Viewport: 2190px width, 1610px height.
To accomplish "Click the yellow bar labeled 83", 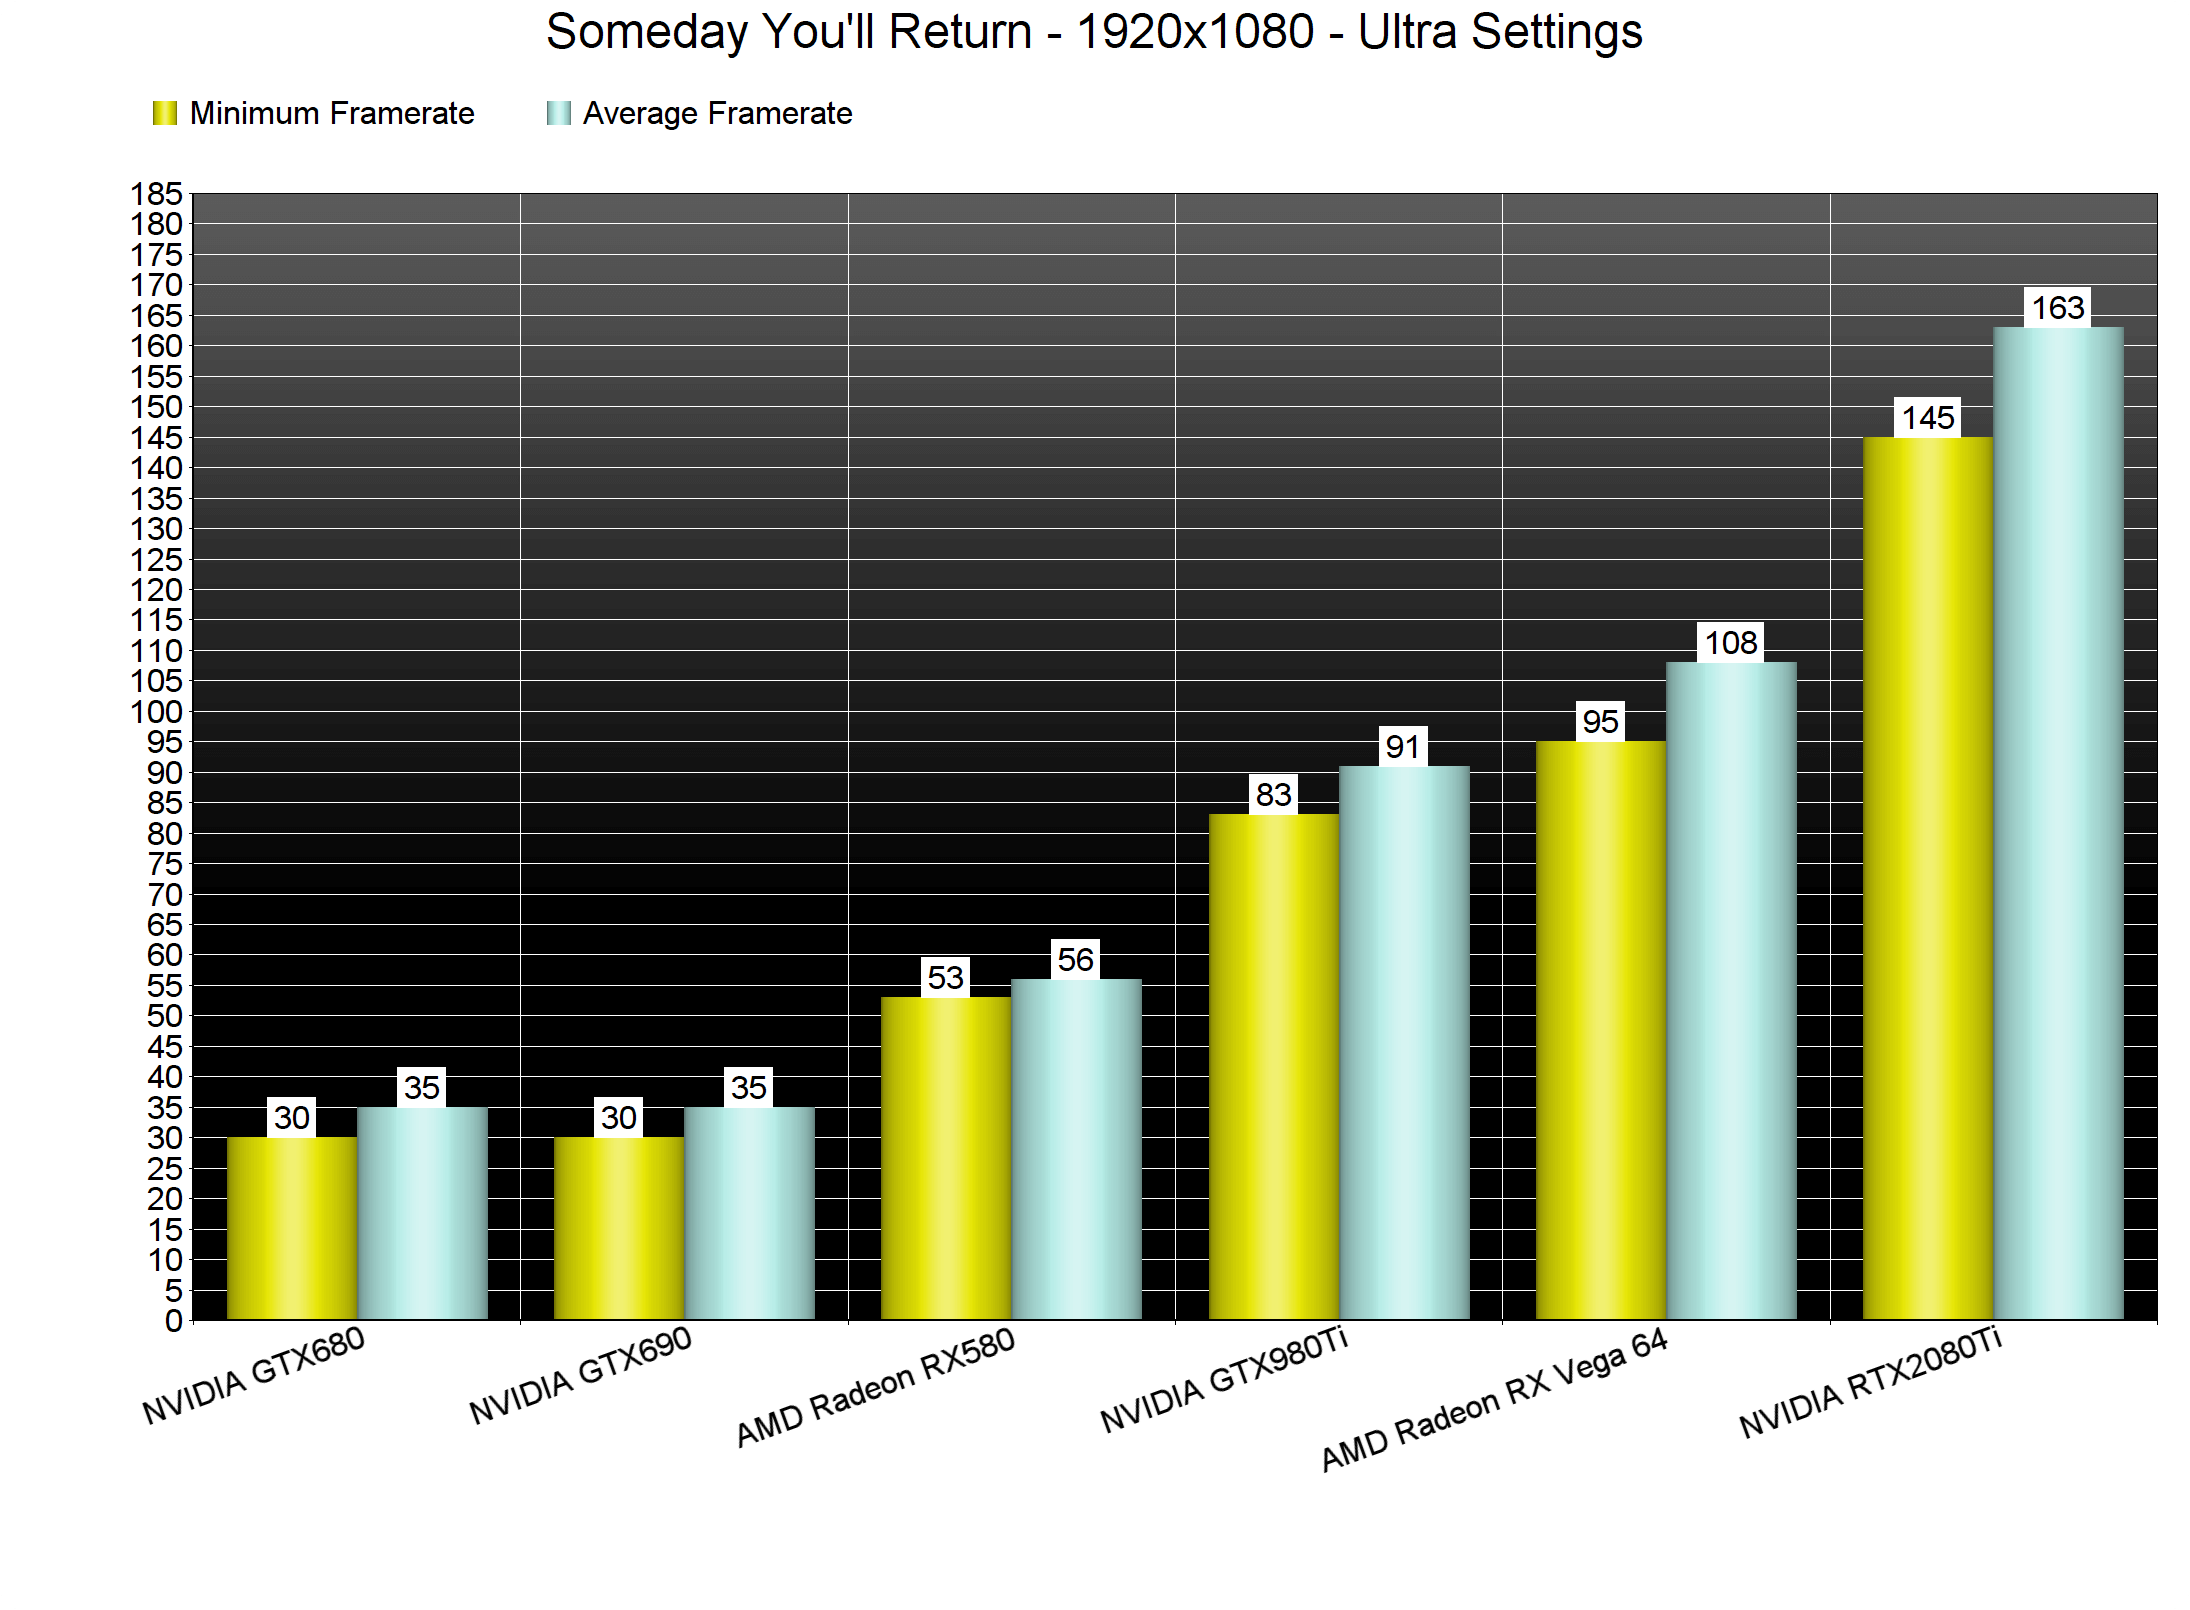I will [1273, 1065].
